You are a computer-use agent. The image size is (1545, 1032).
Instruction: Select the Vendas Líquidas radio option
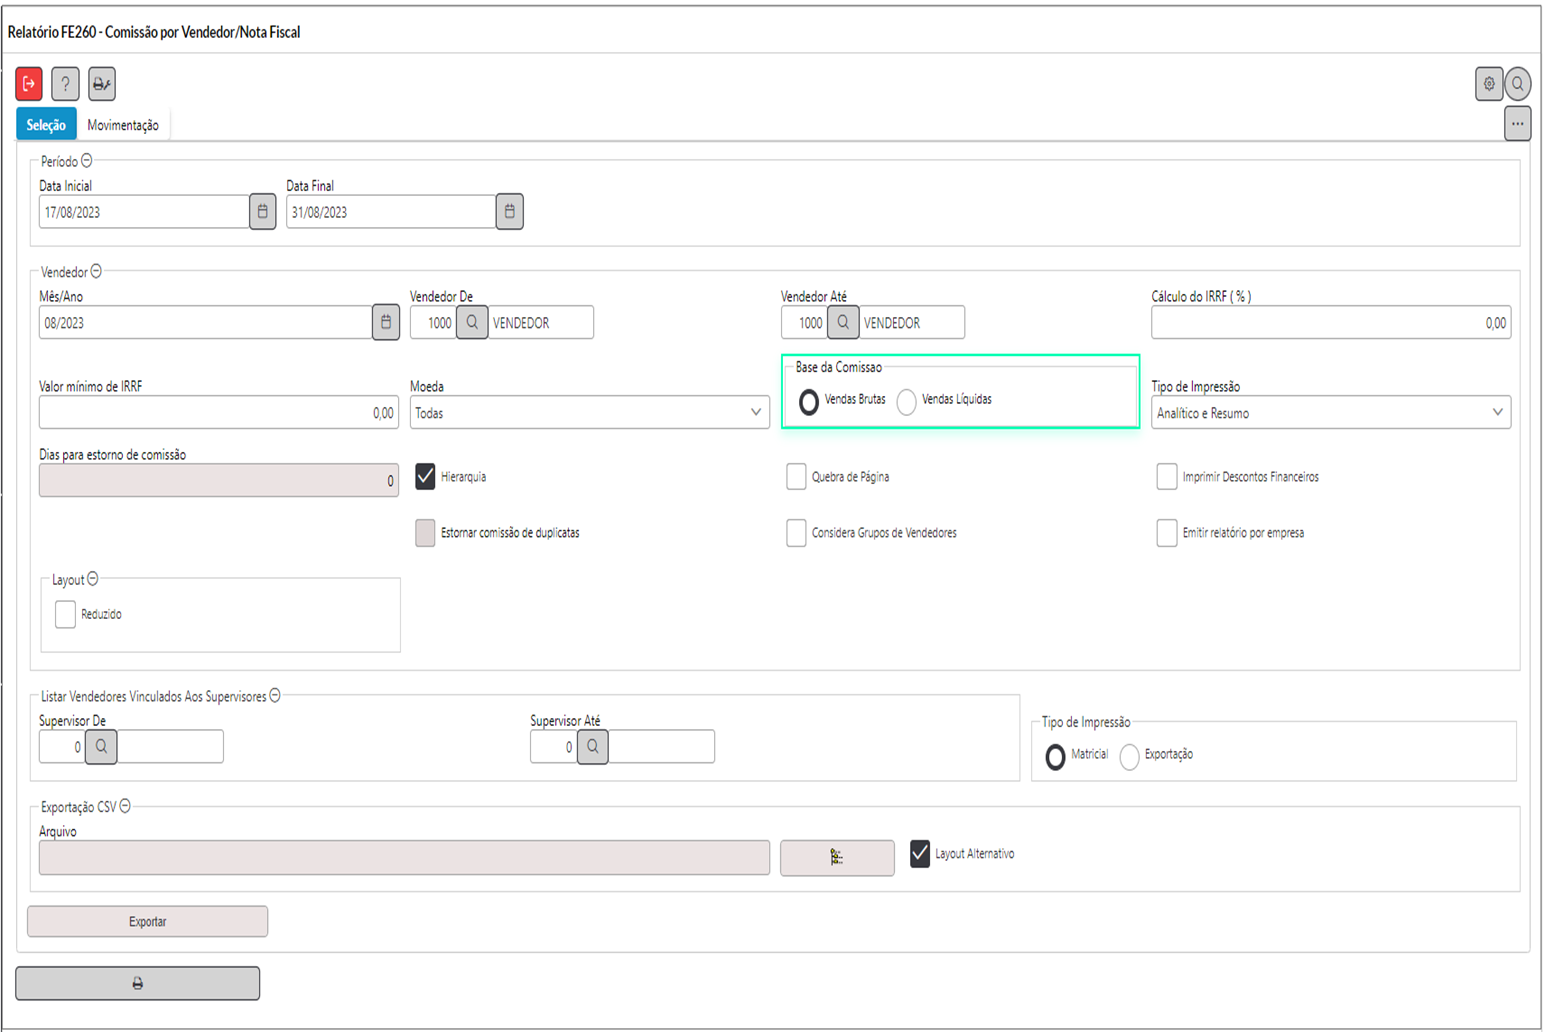tap(906, 402)
